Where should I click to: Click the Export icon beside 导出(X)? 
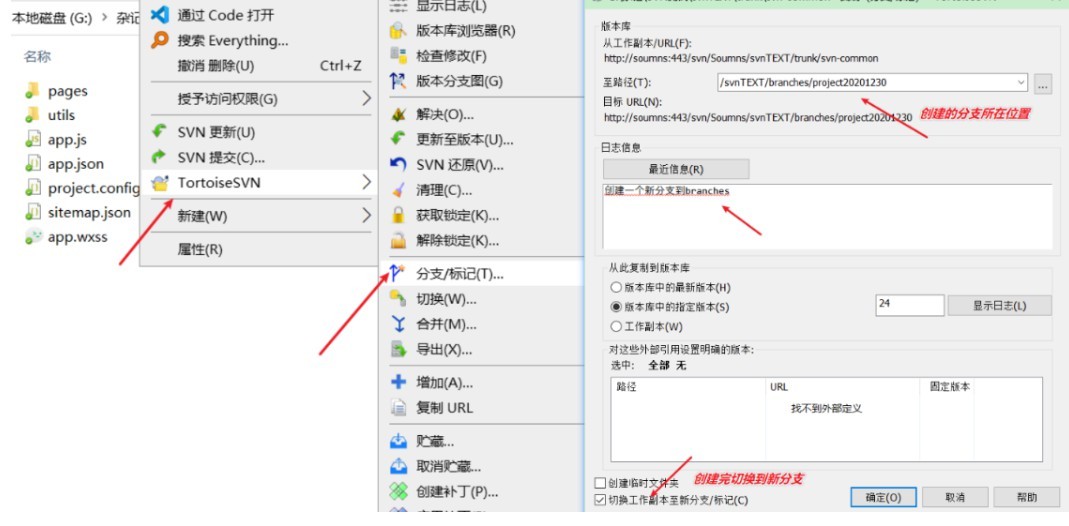[x=397, y=350]
